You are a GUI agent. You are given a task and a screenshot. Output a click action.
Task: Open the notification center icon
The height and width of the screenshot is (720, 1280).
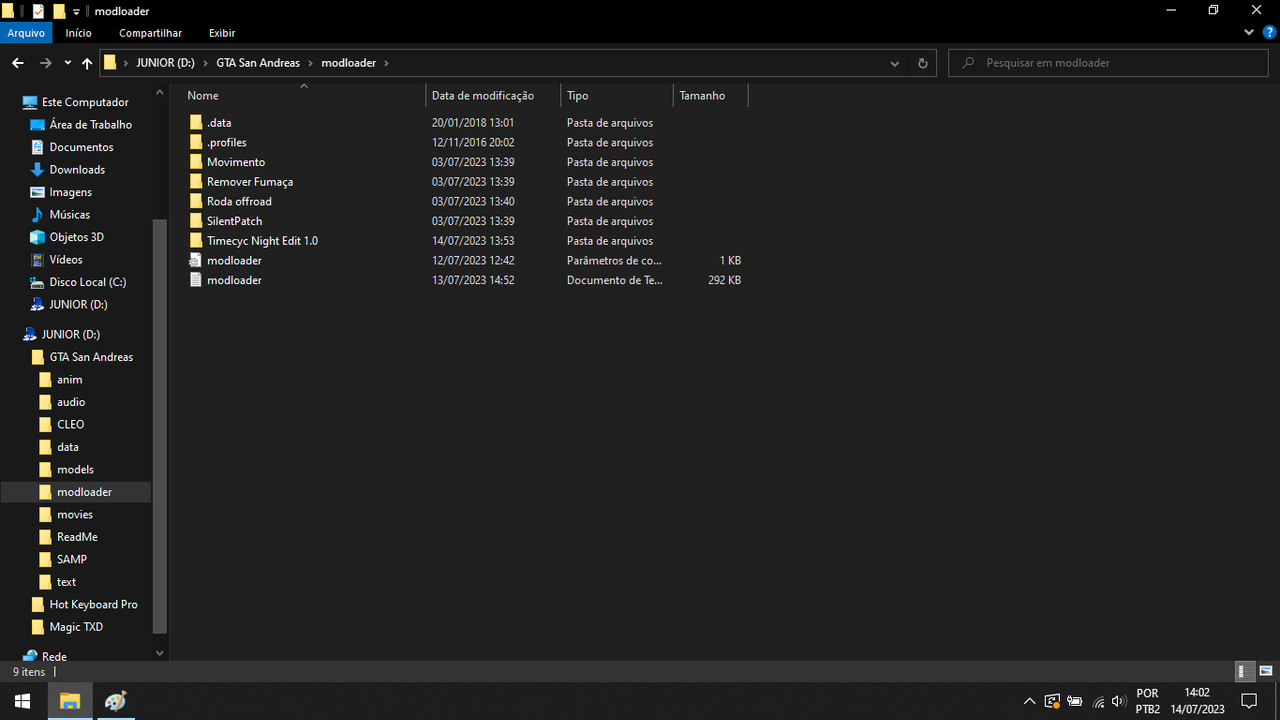pos(1248,701)
